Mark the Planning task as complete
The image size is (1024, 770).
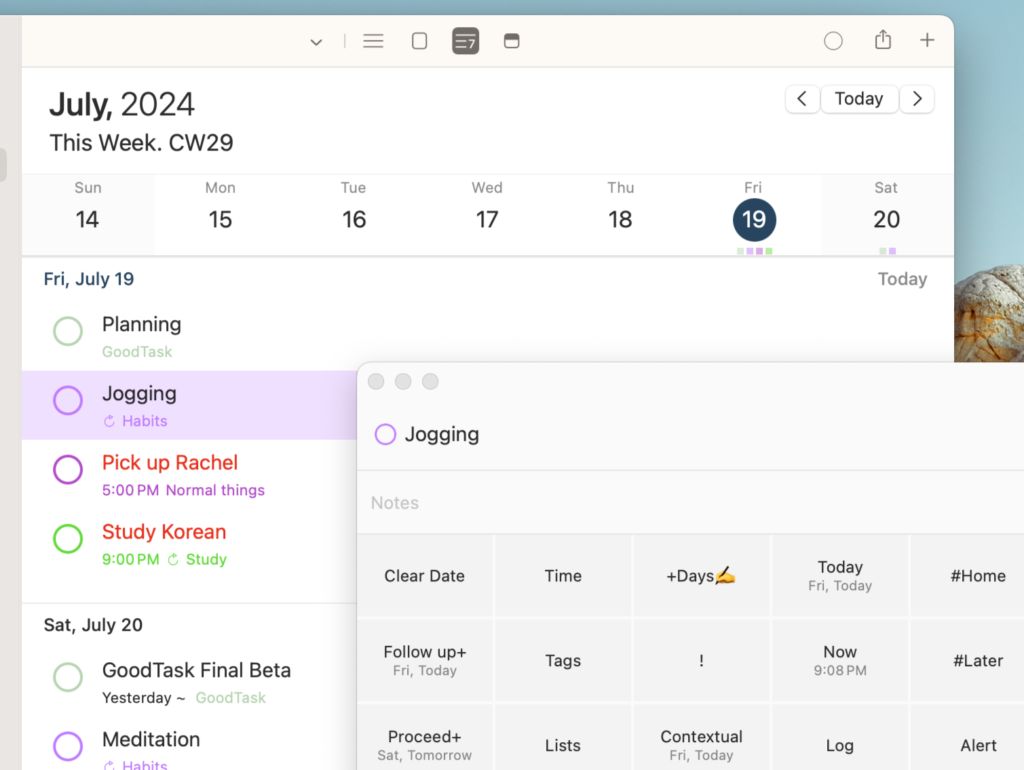coord(67,331)
